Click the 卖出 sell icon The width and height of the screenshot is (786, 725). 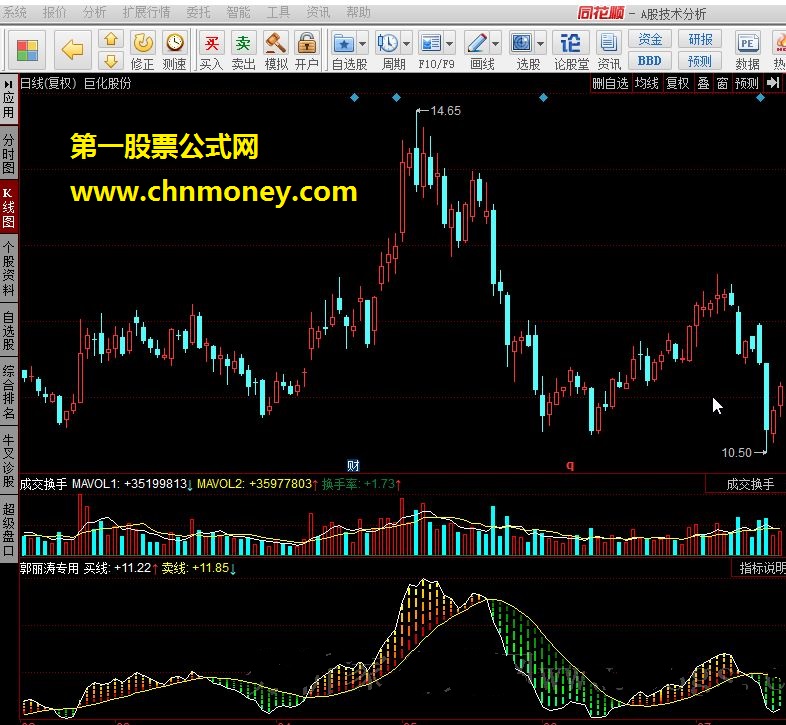click(243, 50)
